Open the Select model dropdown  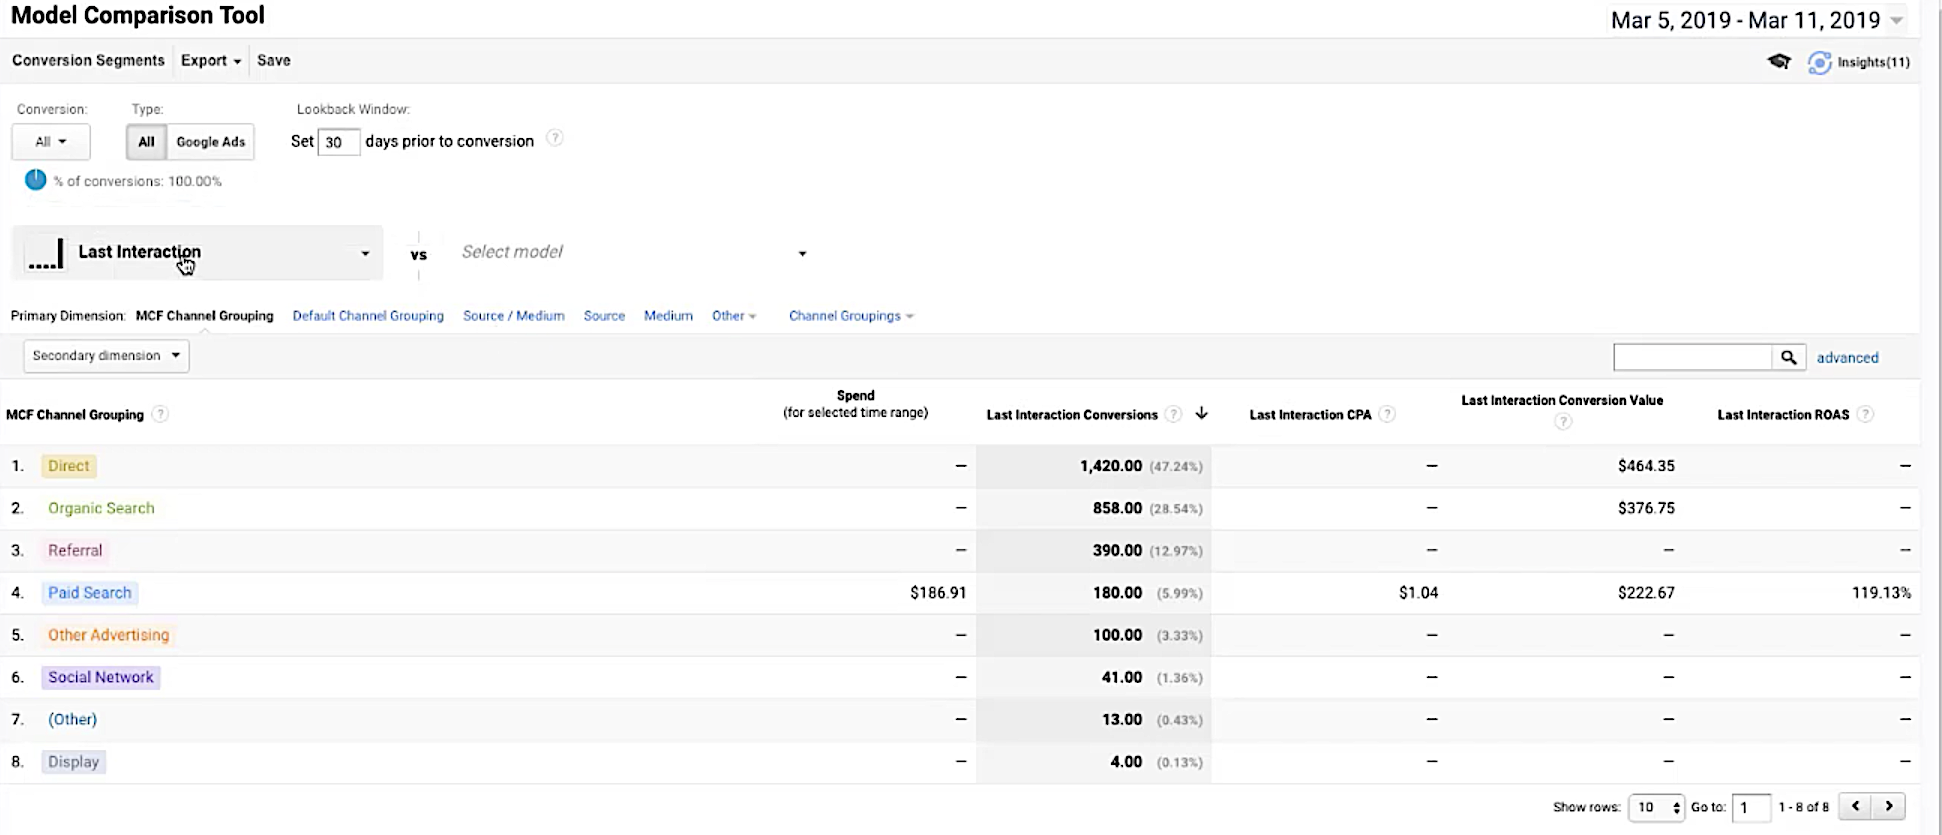tap(633, 252)
